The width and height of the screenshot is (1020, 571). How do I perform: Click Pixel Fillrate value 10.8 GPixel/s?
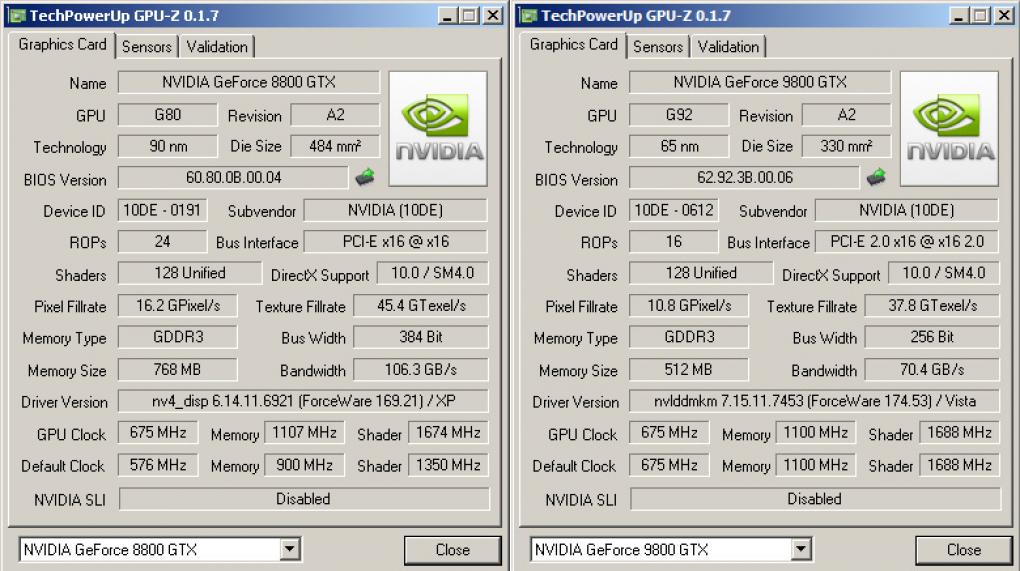[x=689, y=306]
